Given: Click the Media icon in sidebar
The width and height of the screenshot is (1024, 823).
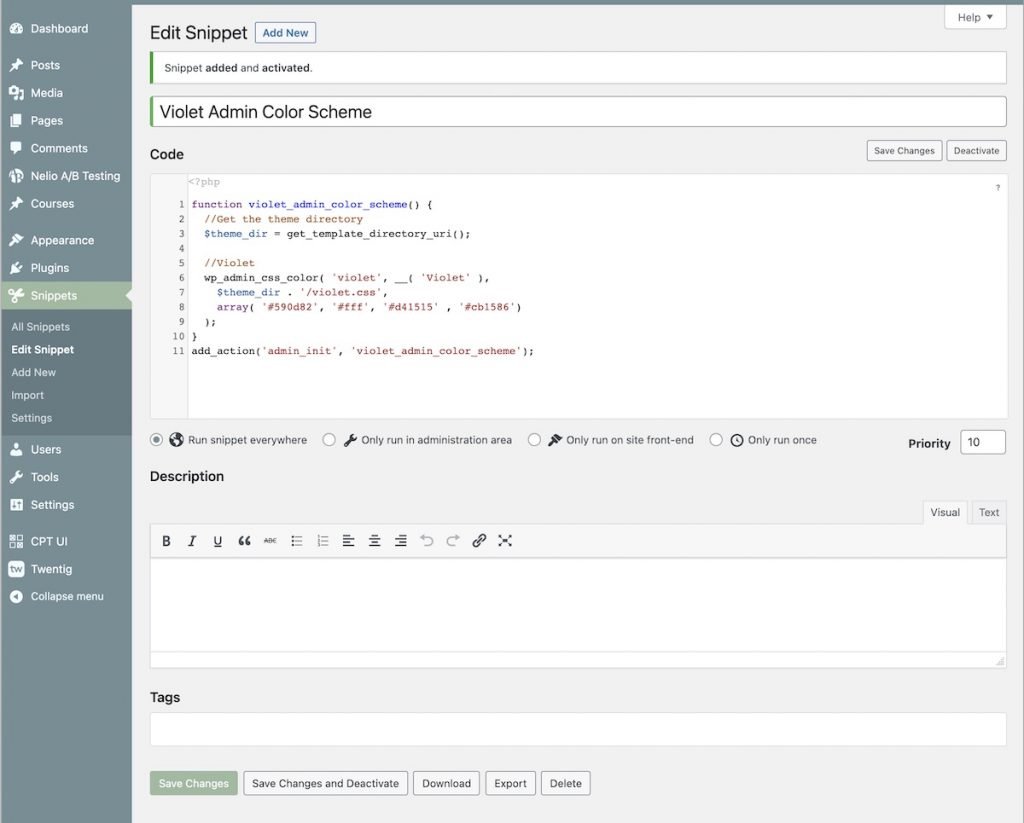Looking at the screenshot, I should pos(16,93).
